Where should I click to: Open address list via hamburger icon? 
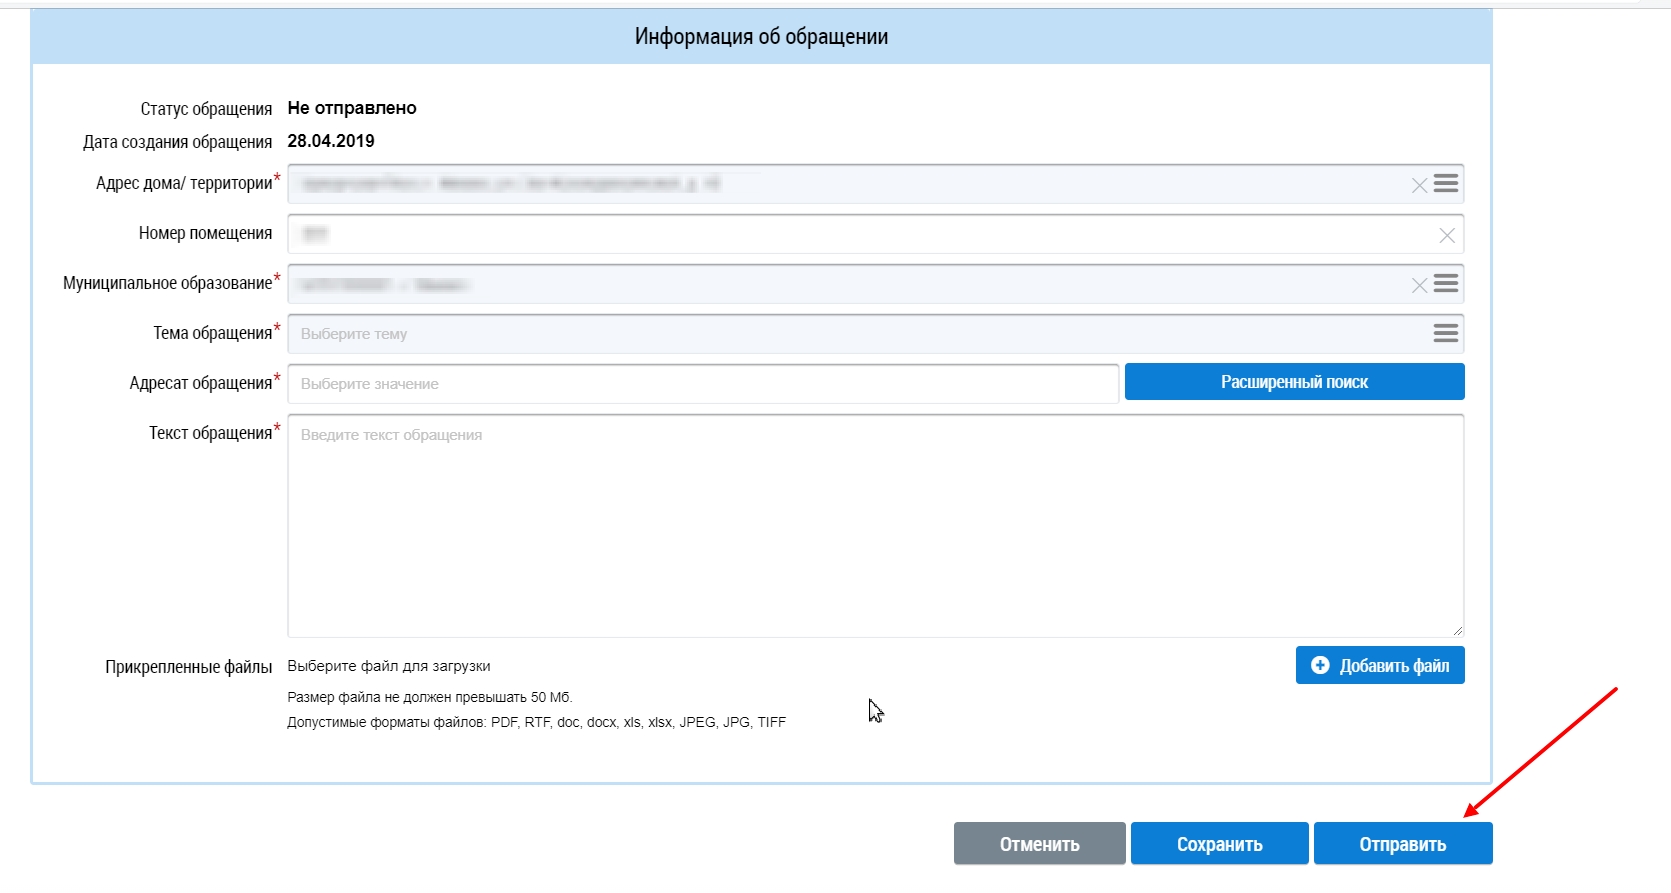tap(1446, 183)
